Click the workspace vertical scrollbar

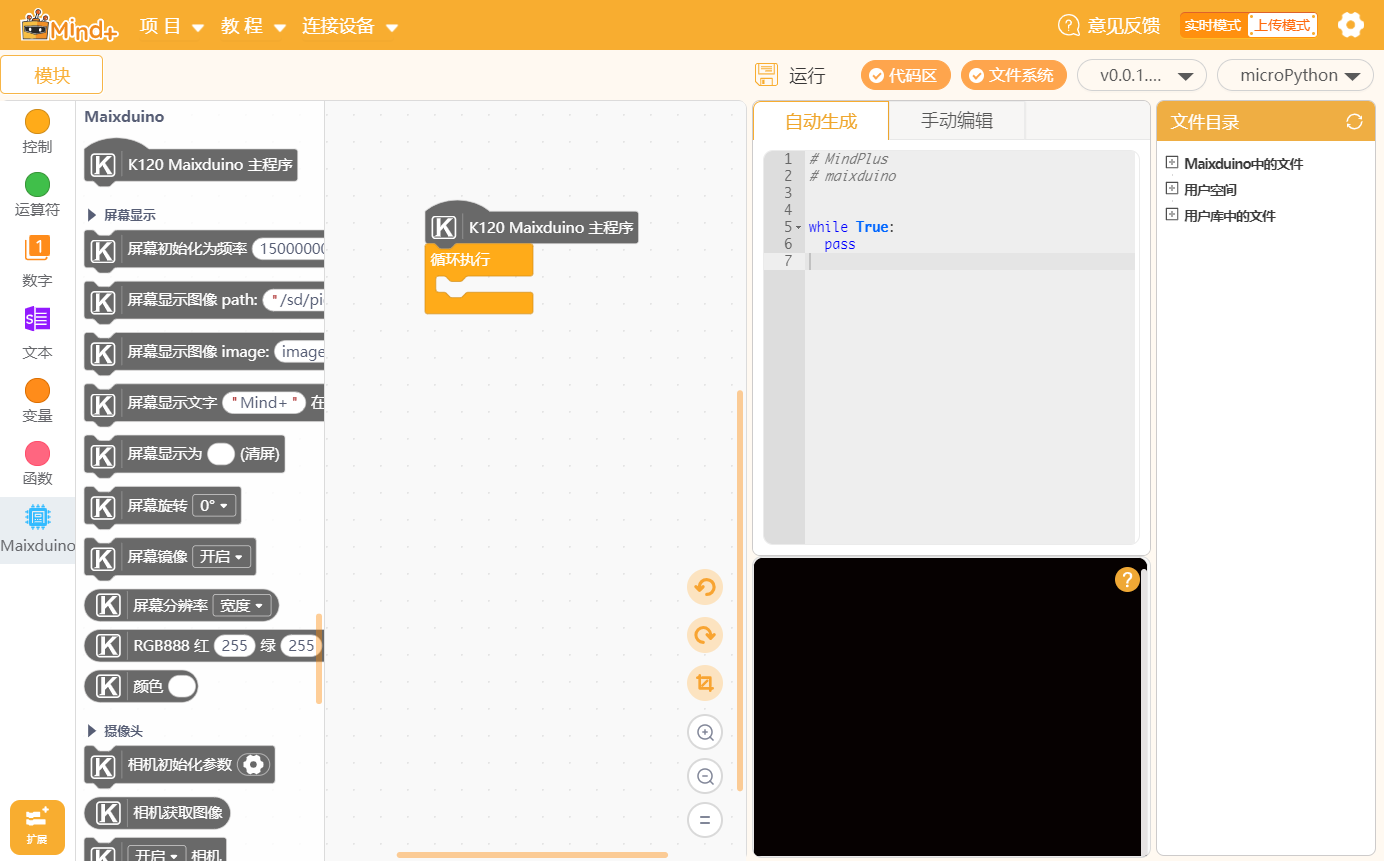tap(740, 590)
